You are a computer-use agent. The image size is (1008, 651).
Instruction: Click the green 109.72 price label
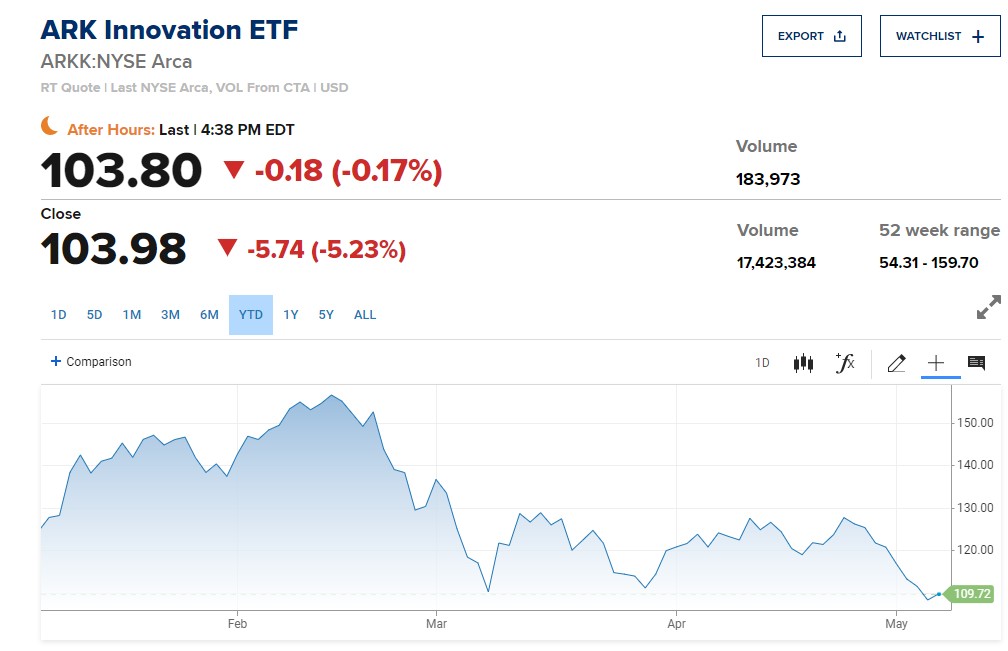971,594
